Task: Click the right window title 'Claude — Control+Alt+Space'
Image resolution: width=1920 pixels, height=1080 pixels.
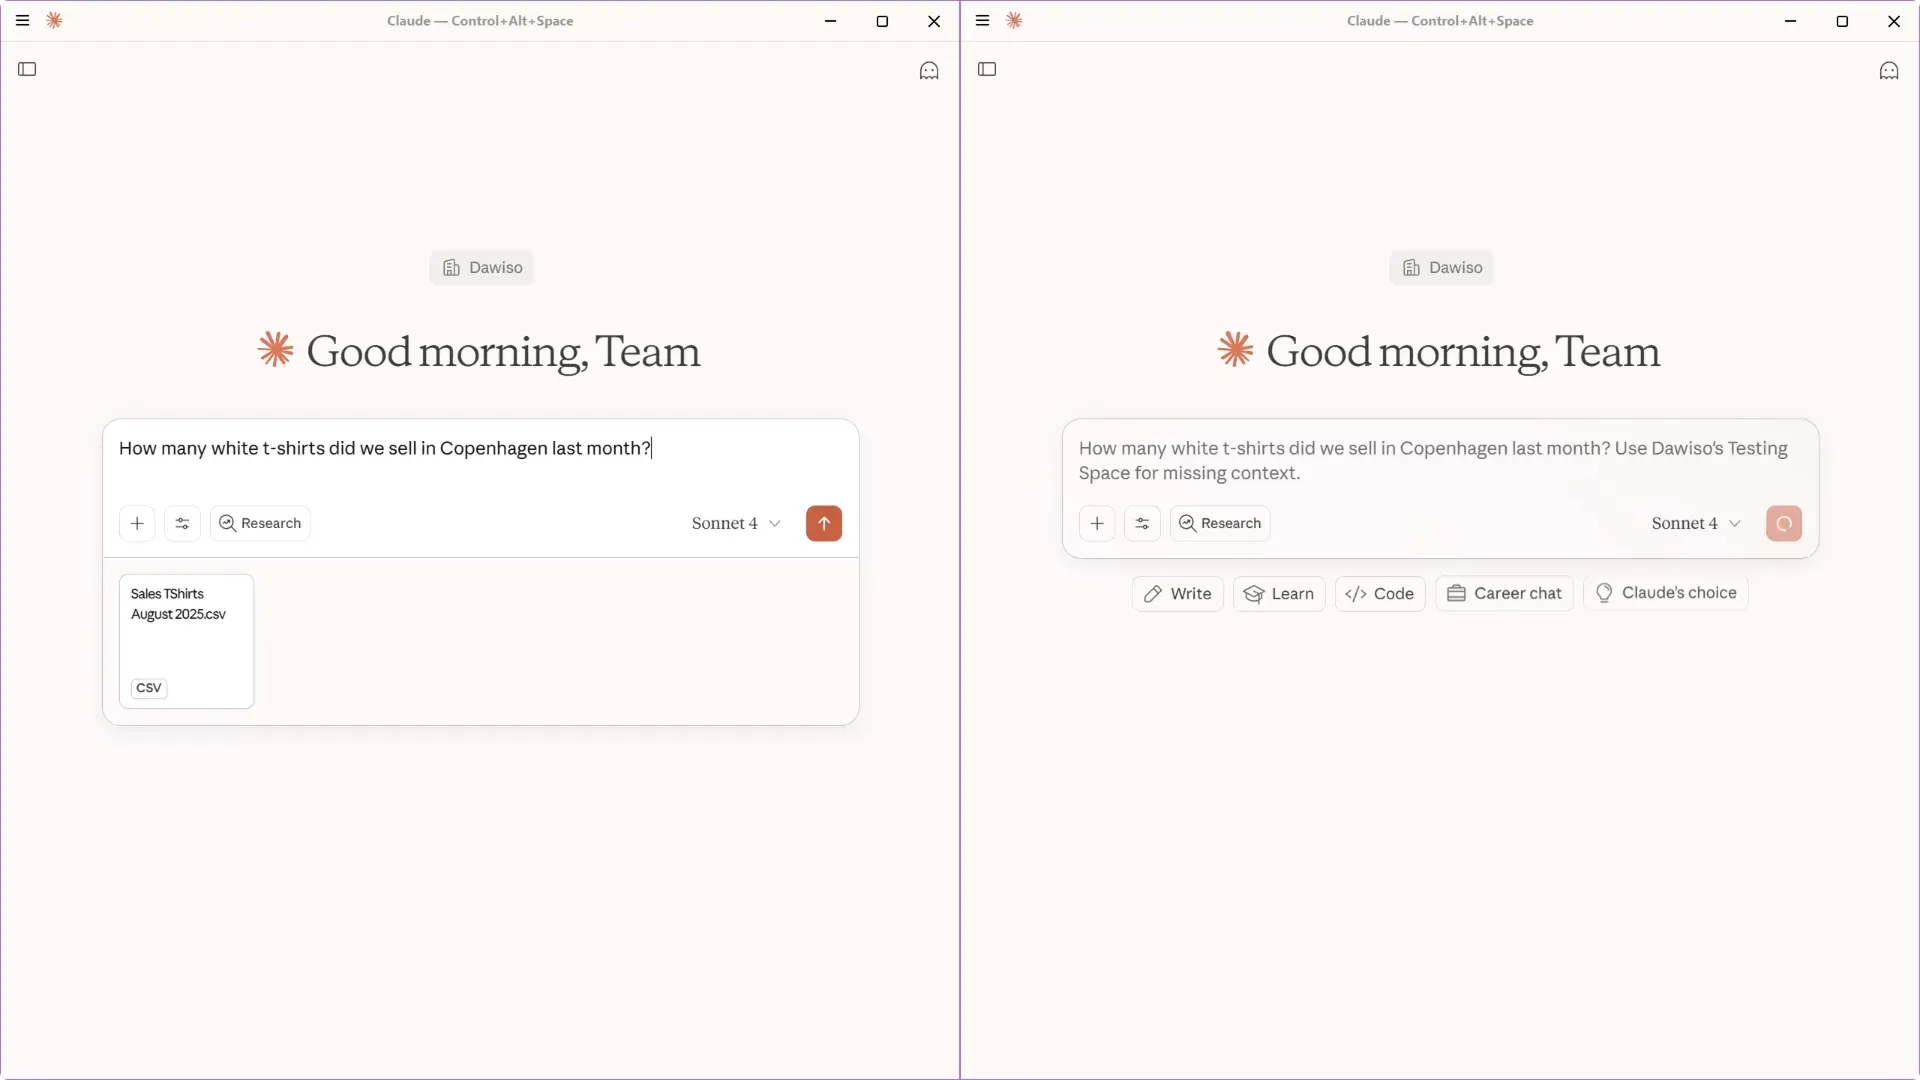Action: pos(1440,21)
